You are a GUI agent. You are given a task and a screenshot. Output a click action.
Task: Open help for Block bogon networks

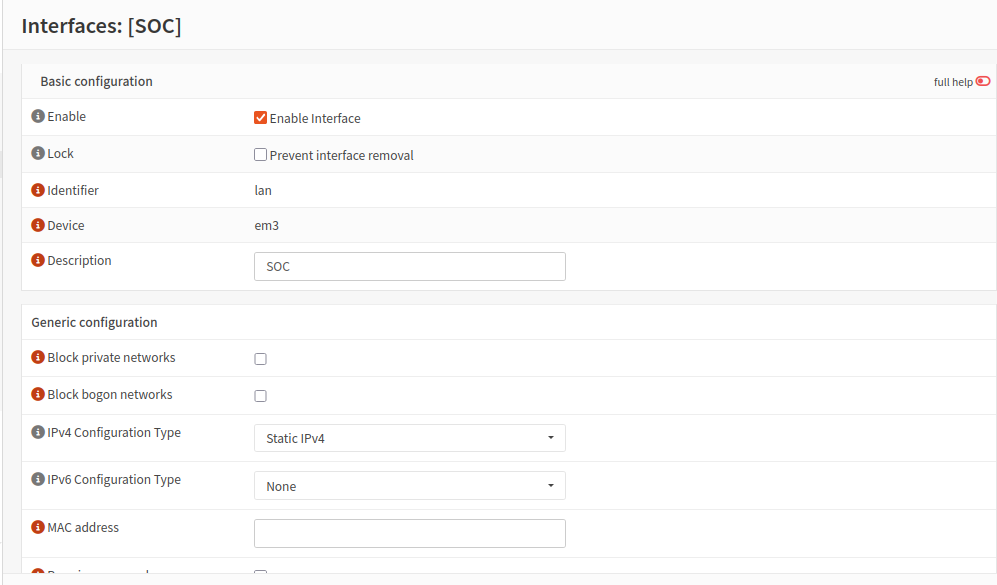(x=39, y=395)
